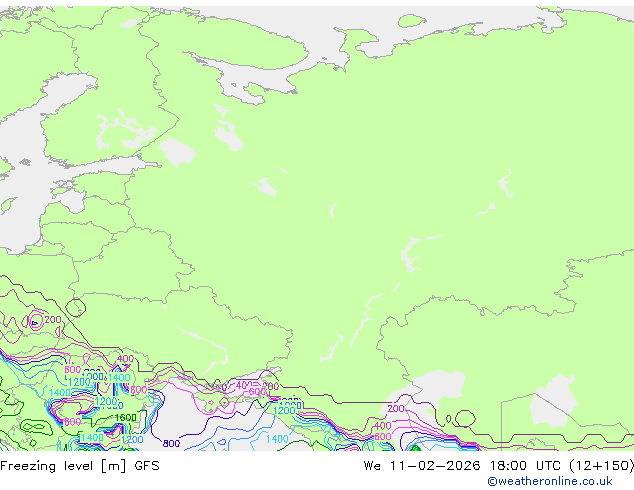Image resolution: width=634 pixels, height=490 pixels.
Task: Click the 'Freezing level [m] GFS' title text
Action: click(x=80, y=466)
